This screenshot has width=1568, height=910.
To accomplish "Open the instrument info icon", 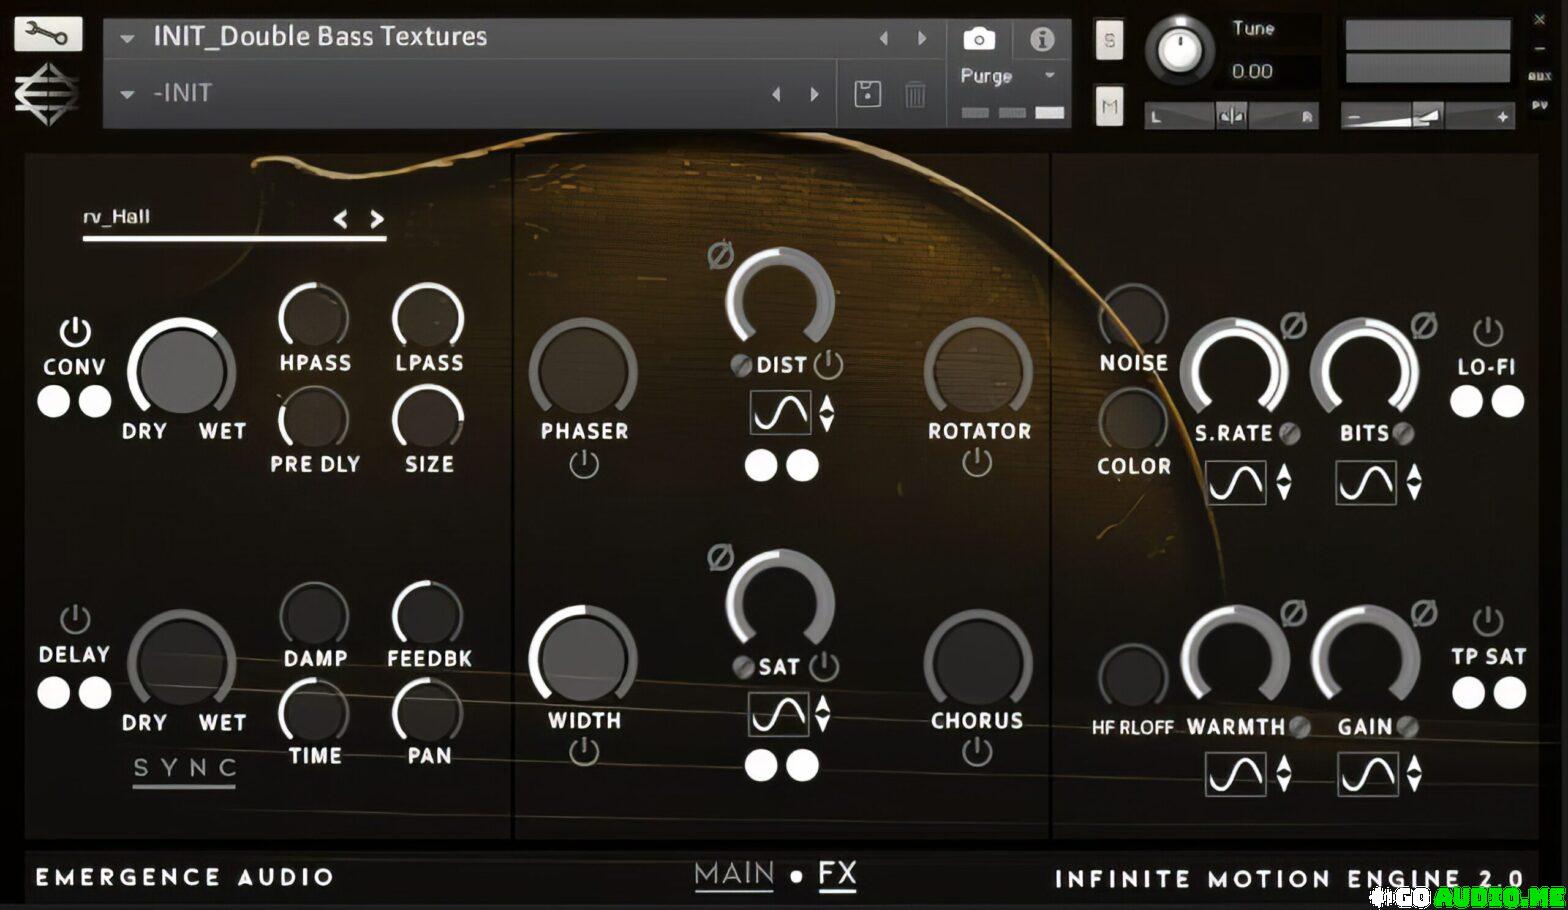I will pos(1042,39).
